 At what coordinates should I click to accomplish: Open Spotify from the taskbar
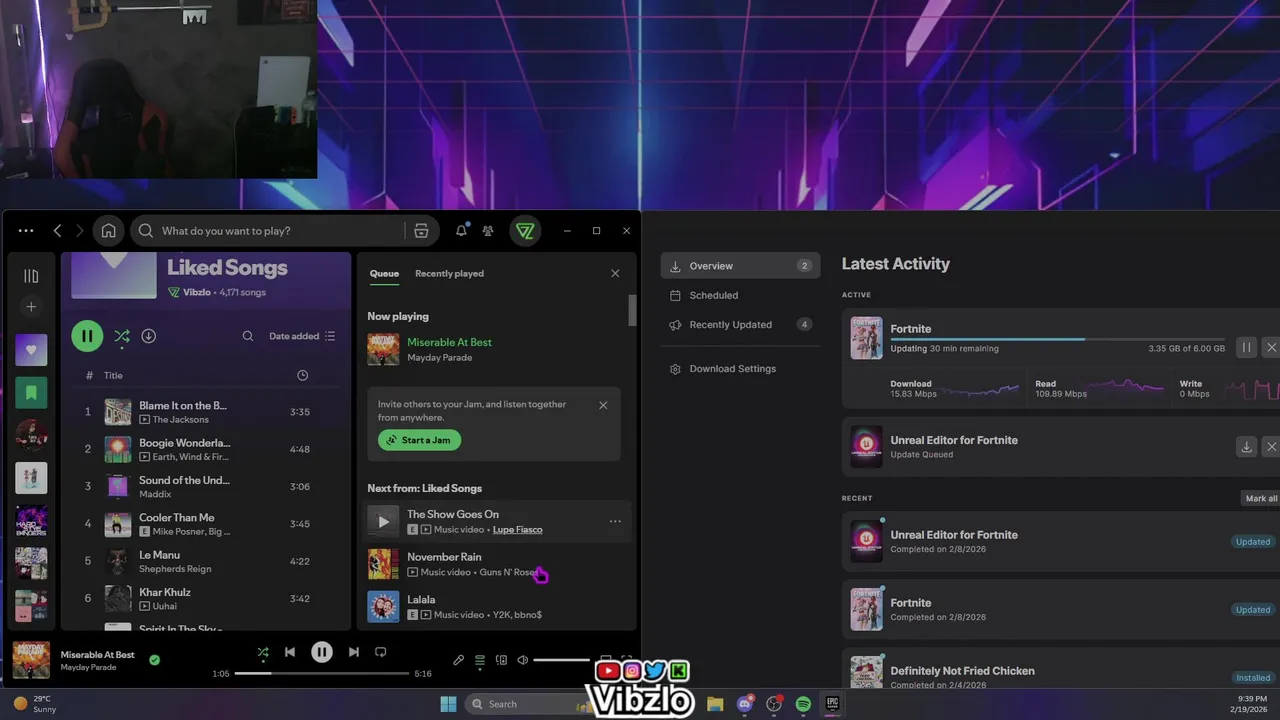point(803,704)
